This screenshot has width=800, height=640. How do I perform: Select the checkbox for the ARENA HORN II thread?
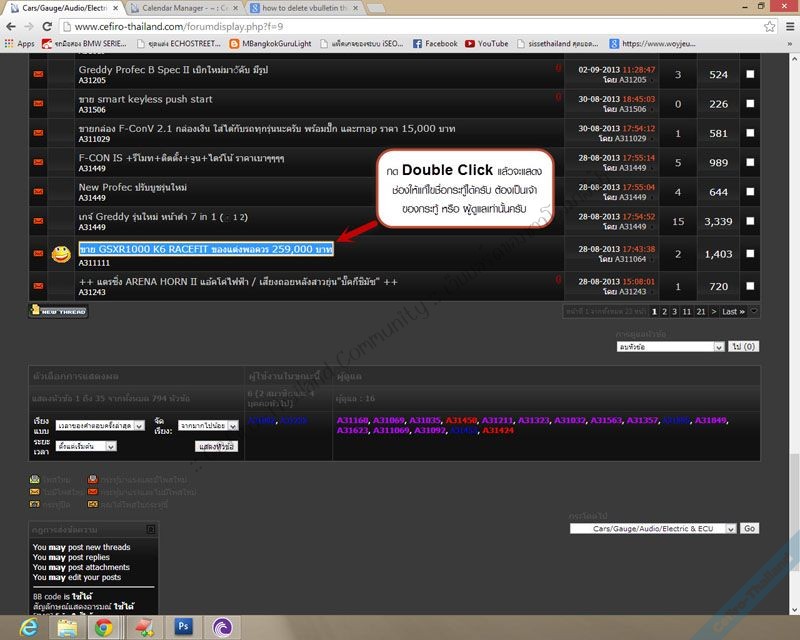pos(750,287)
